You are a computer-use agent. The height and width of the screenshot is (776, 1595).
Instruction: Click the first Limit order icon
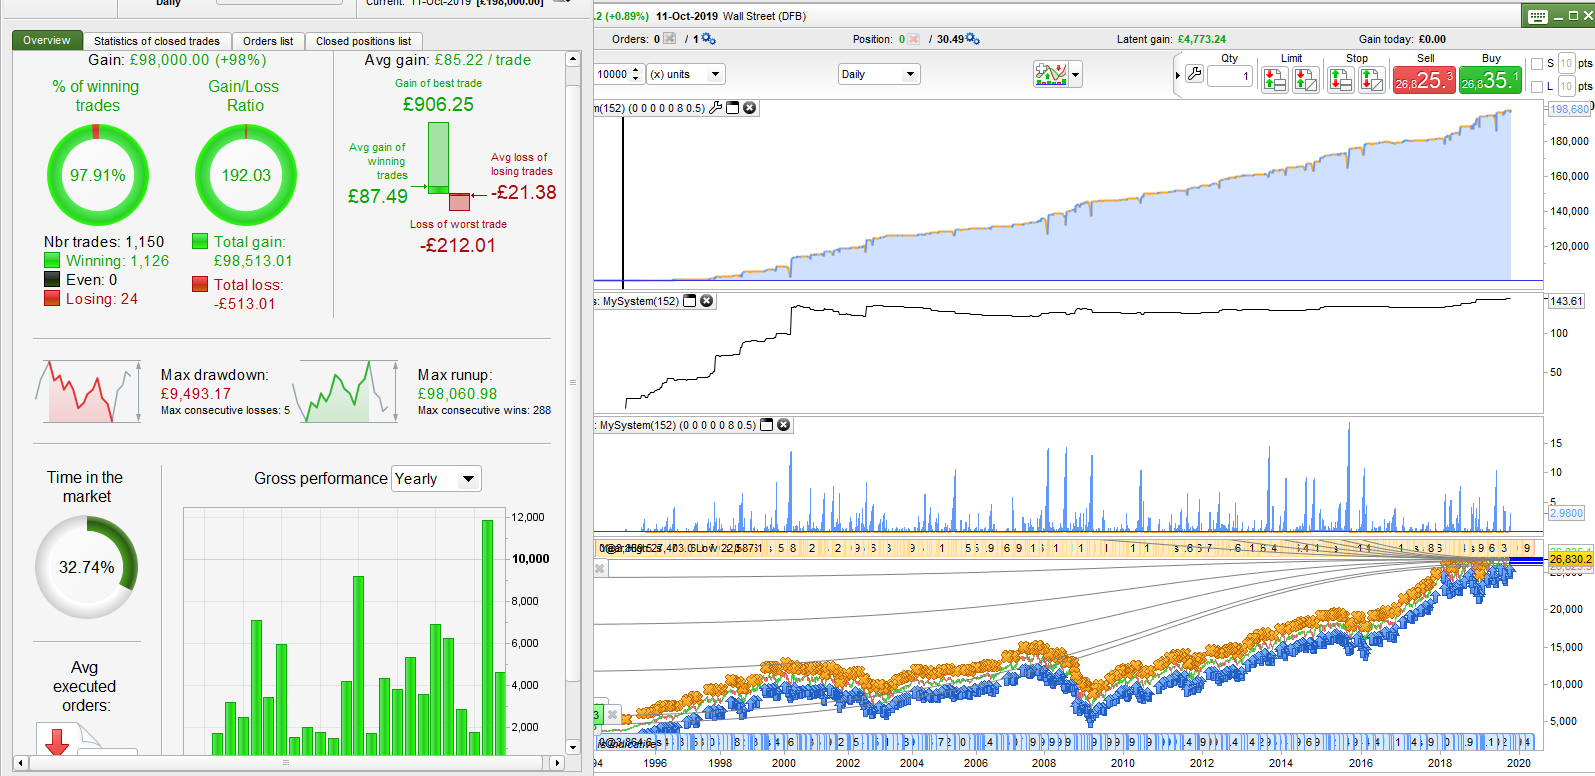tap(1274, 80)
